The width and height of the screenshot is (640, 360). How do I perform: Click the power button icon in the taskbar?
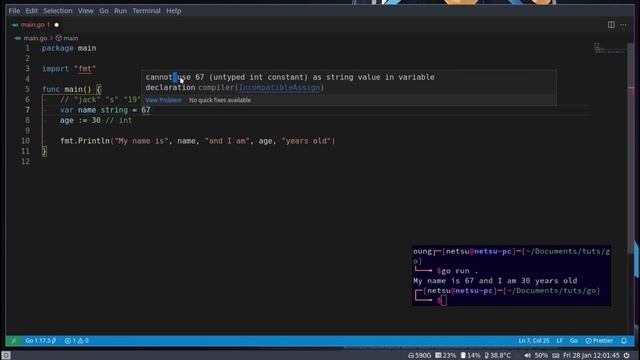(x=627, y=356)
